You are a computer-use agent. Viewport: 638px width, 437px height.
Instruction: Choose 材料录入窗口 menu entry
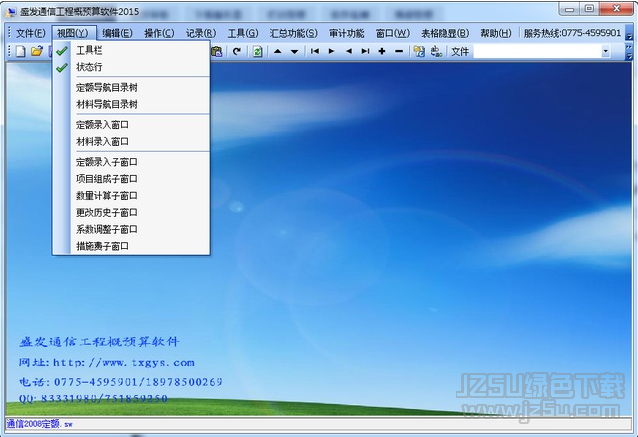coord(131,142)
